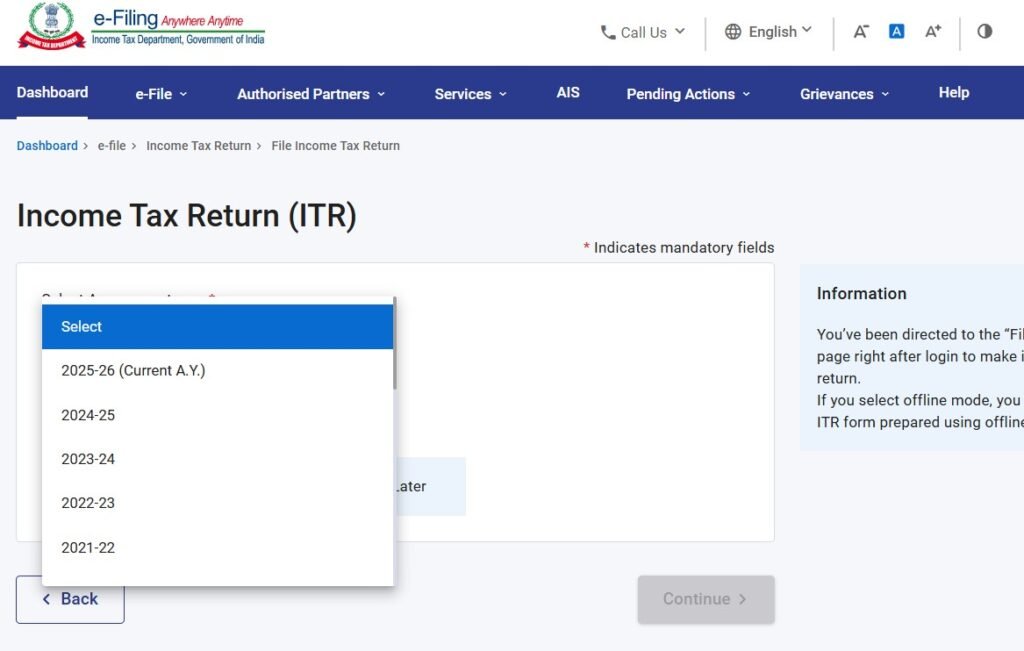This screenshot has width=1024, height=651.
Task: Click the Income Tax Department e-Filing logo
Action: [x=141, y=27]
